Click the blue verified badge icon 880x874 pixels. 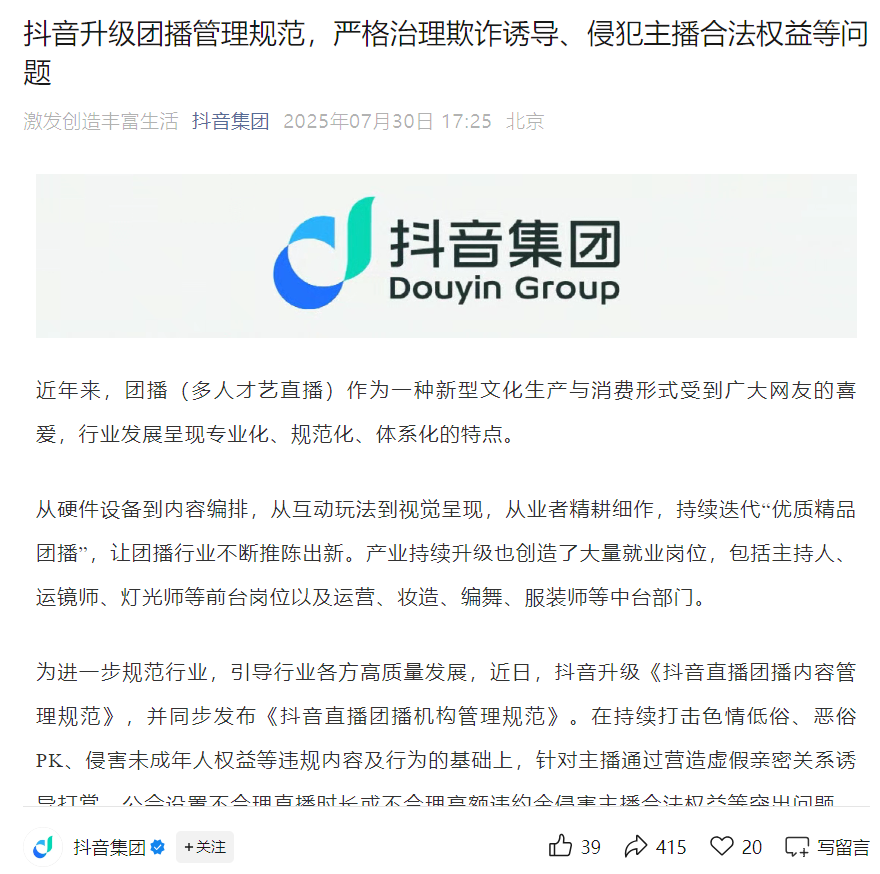click(158, 847)
